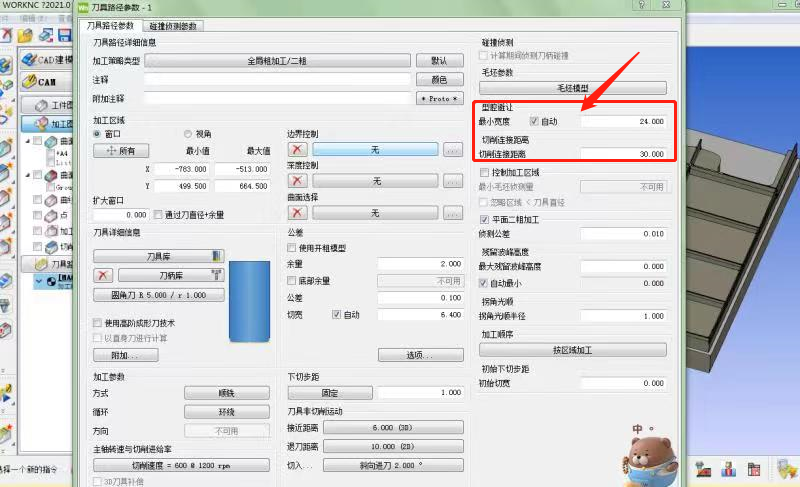
Task: Toggle 底部余量 checkbox
Action: coord(291,280)
